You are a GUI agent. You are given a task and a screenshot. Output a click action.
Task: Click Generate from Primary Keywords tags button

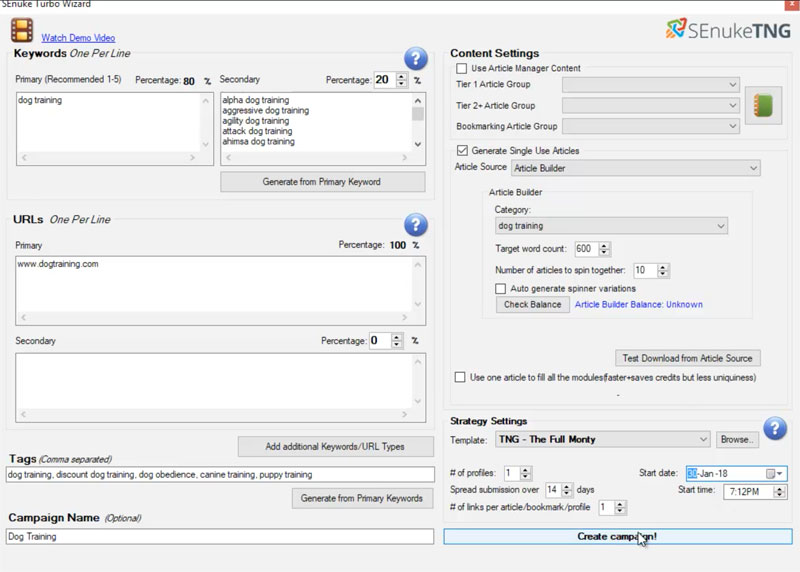(x=362, y=498)
